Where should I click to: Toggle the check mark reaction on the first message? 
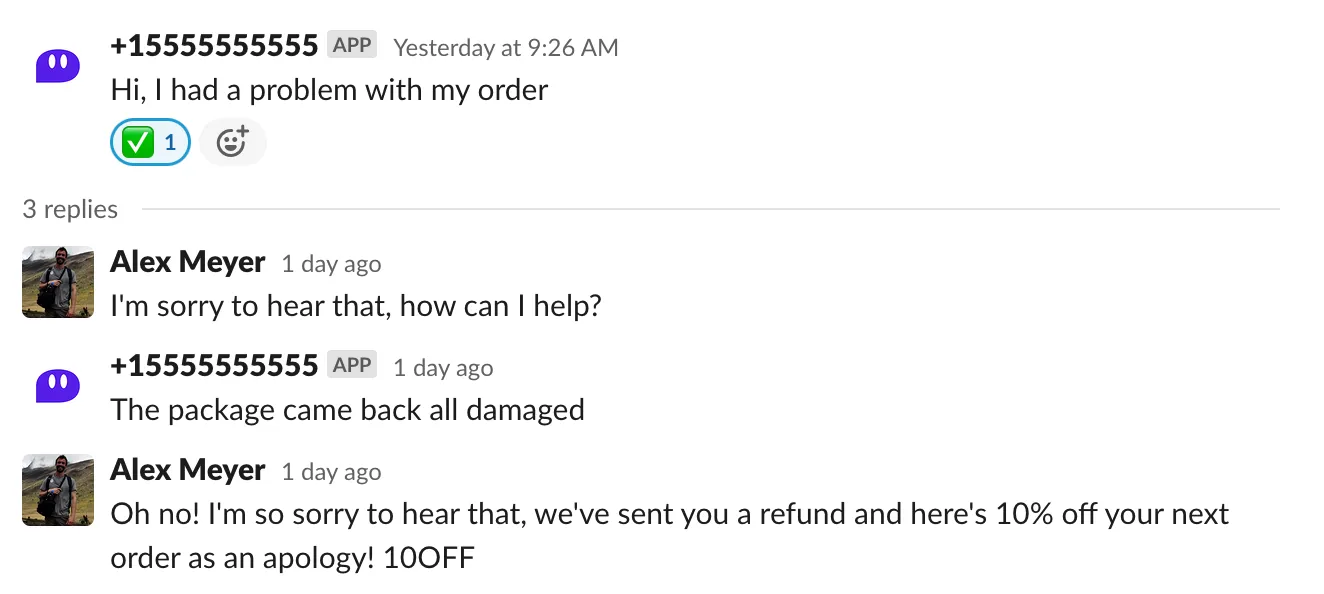149,141
